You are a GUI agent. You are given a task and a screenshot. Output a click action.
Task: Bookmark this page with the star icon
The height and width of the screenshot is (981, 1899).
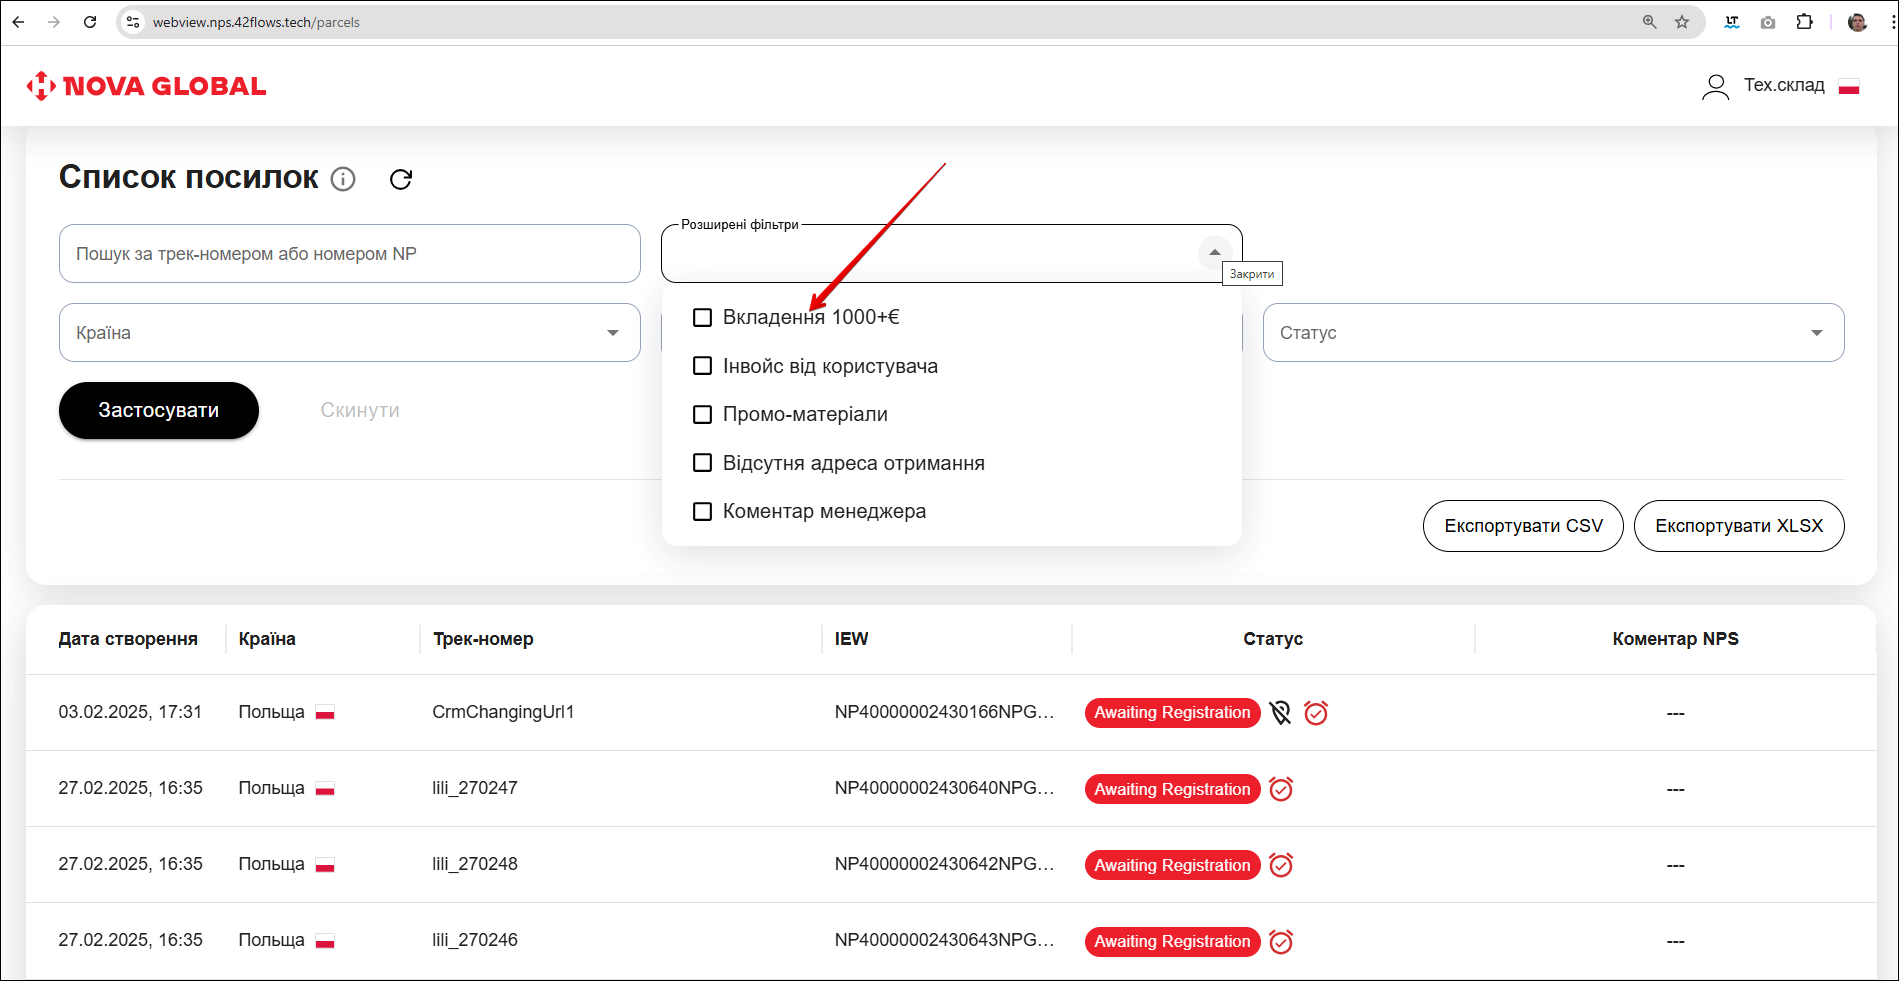pos(1682,22)
